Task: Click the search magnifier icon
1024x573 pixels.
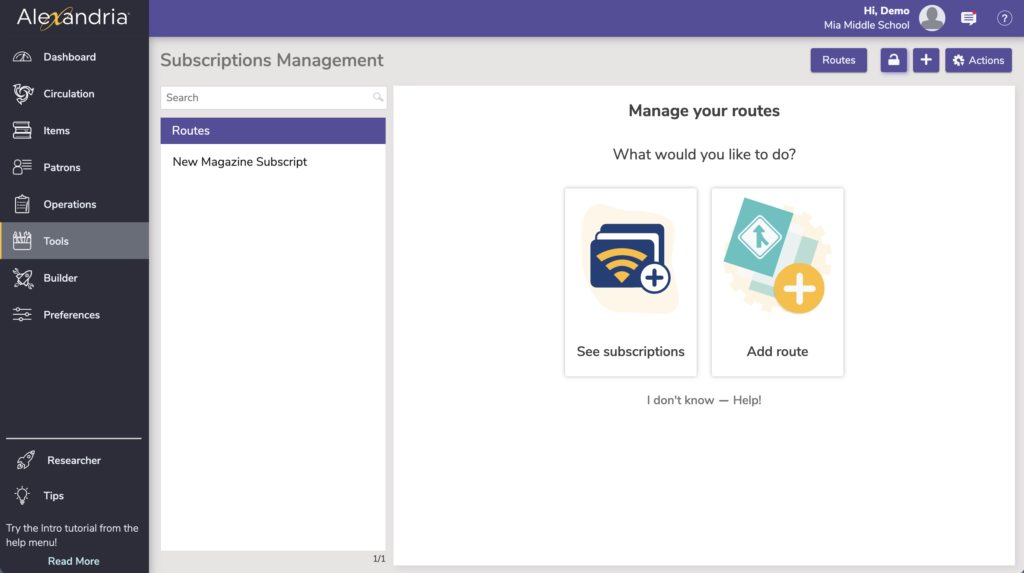Action: [378, 98]
